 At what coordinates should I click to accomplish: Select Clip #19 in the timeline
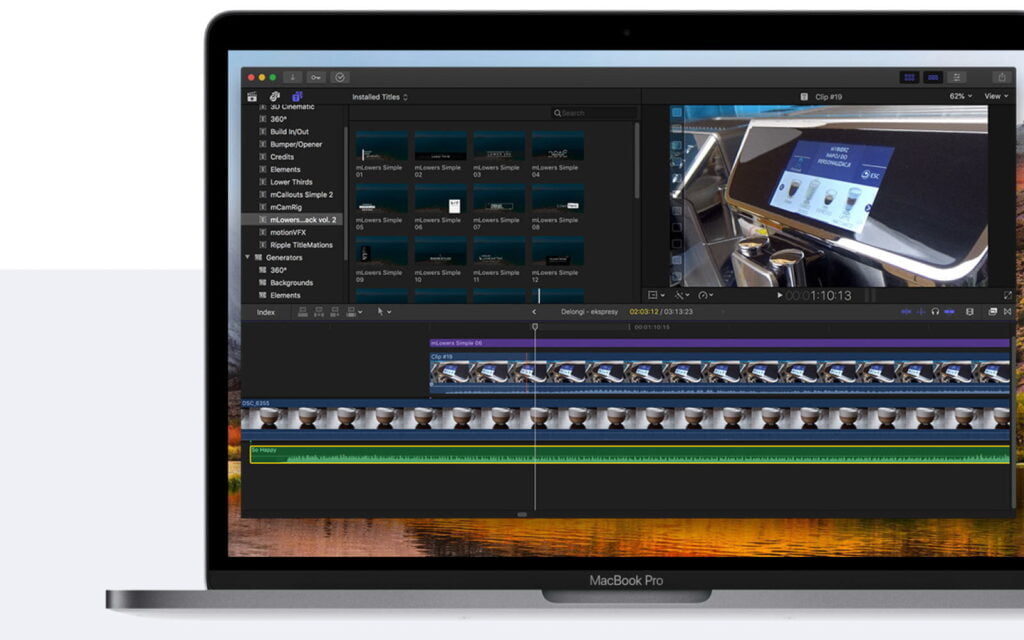click(x=720, y=374)
